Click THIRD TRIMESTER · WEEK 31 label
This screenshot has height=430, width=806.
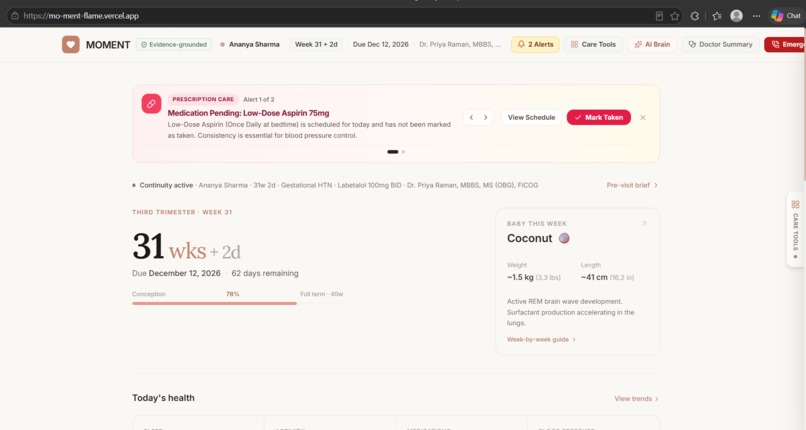pos(182,212)
